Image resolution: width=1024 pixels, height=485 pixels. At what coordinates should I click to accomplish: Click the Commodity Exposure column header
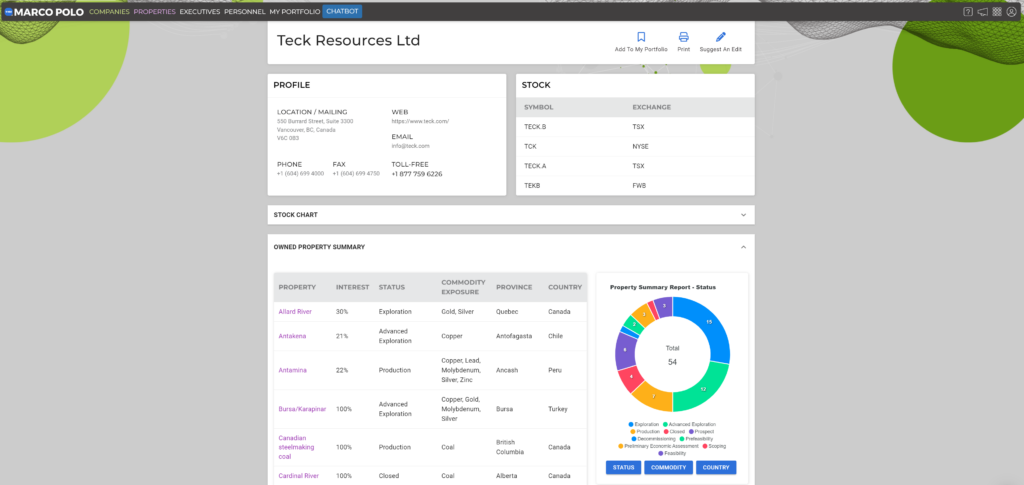464,287
